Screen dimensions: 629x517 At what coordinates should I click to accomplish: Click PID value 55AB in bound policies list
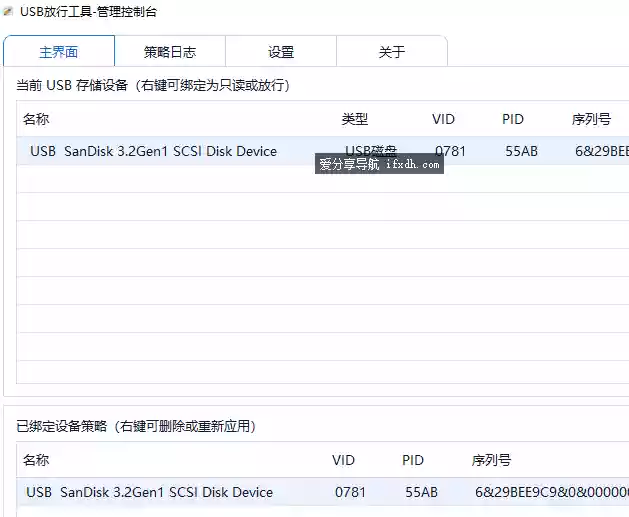pos(422,492)
